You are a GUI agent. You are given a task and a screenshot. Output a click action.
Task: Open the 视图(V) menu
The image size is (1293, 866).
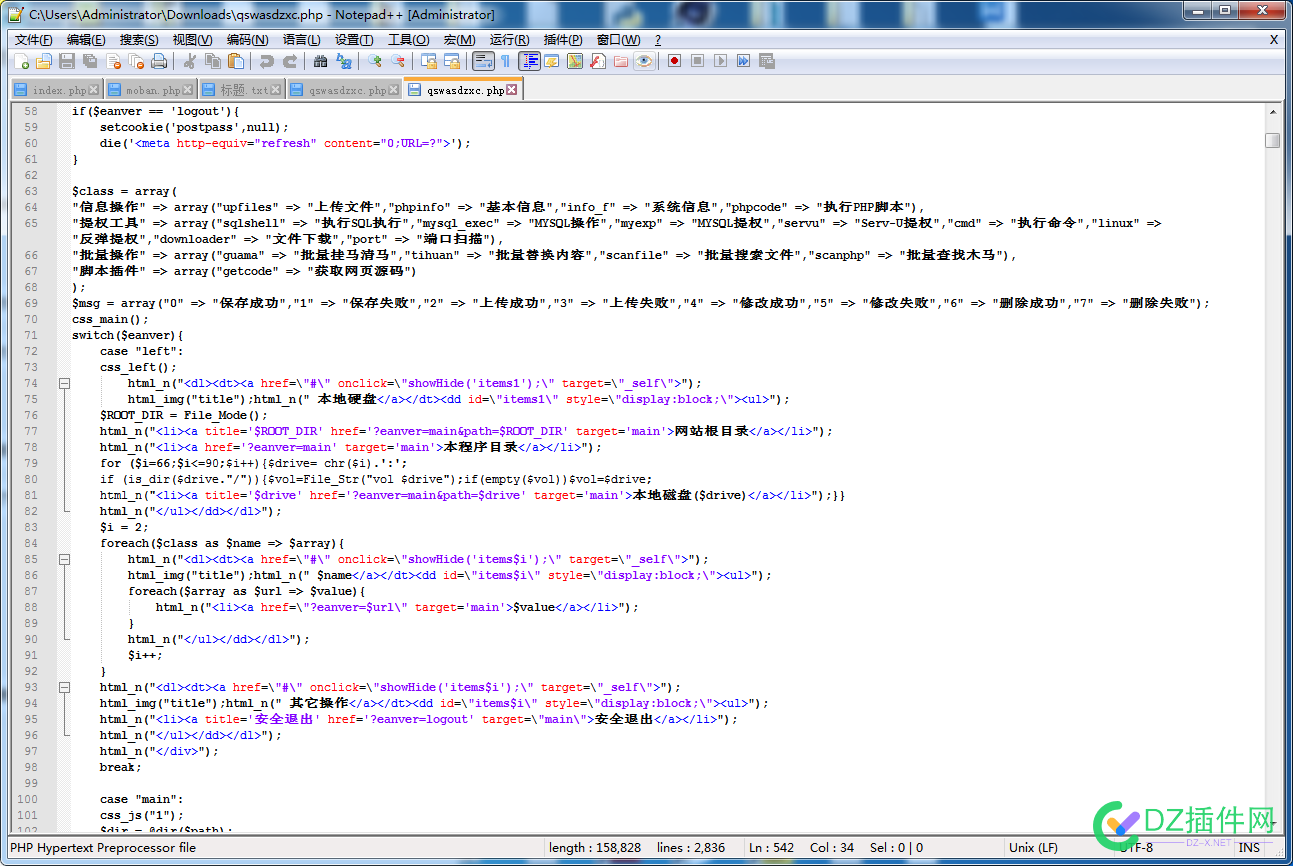(x=192, y=40)
